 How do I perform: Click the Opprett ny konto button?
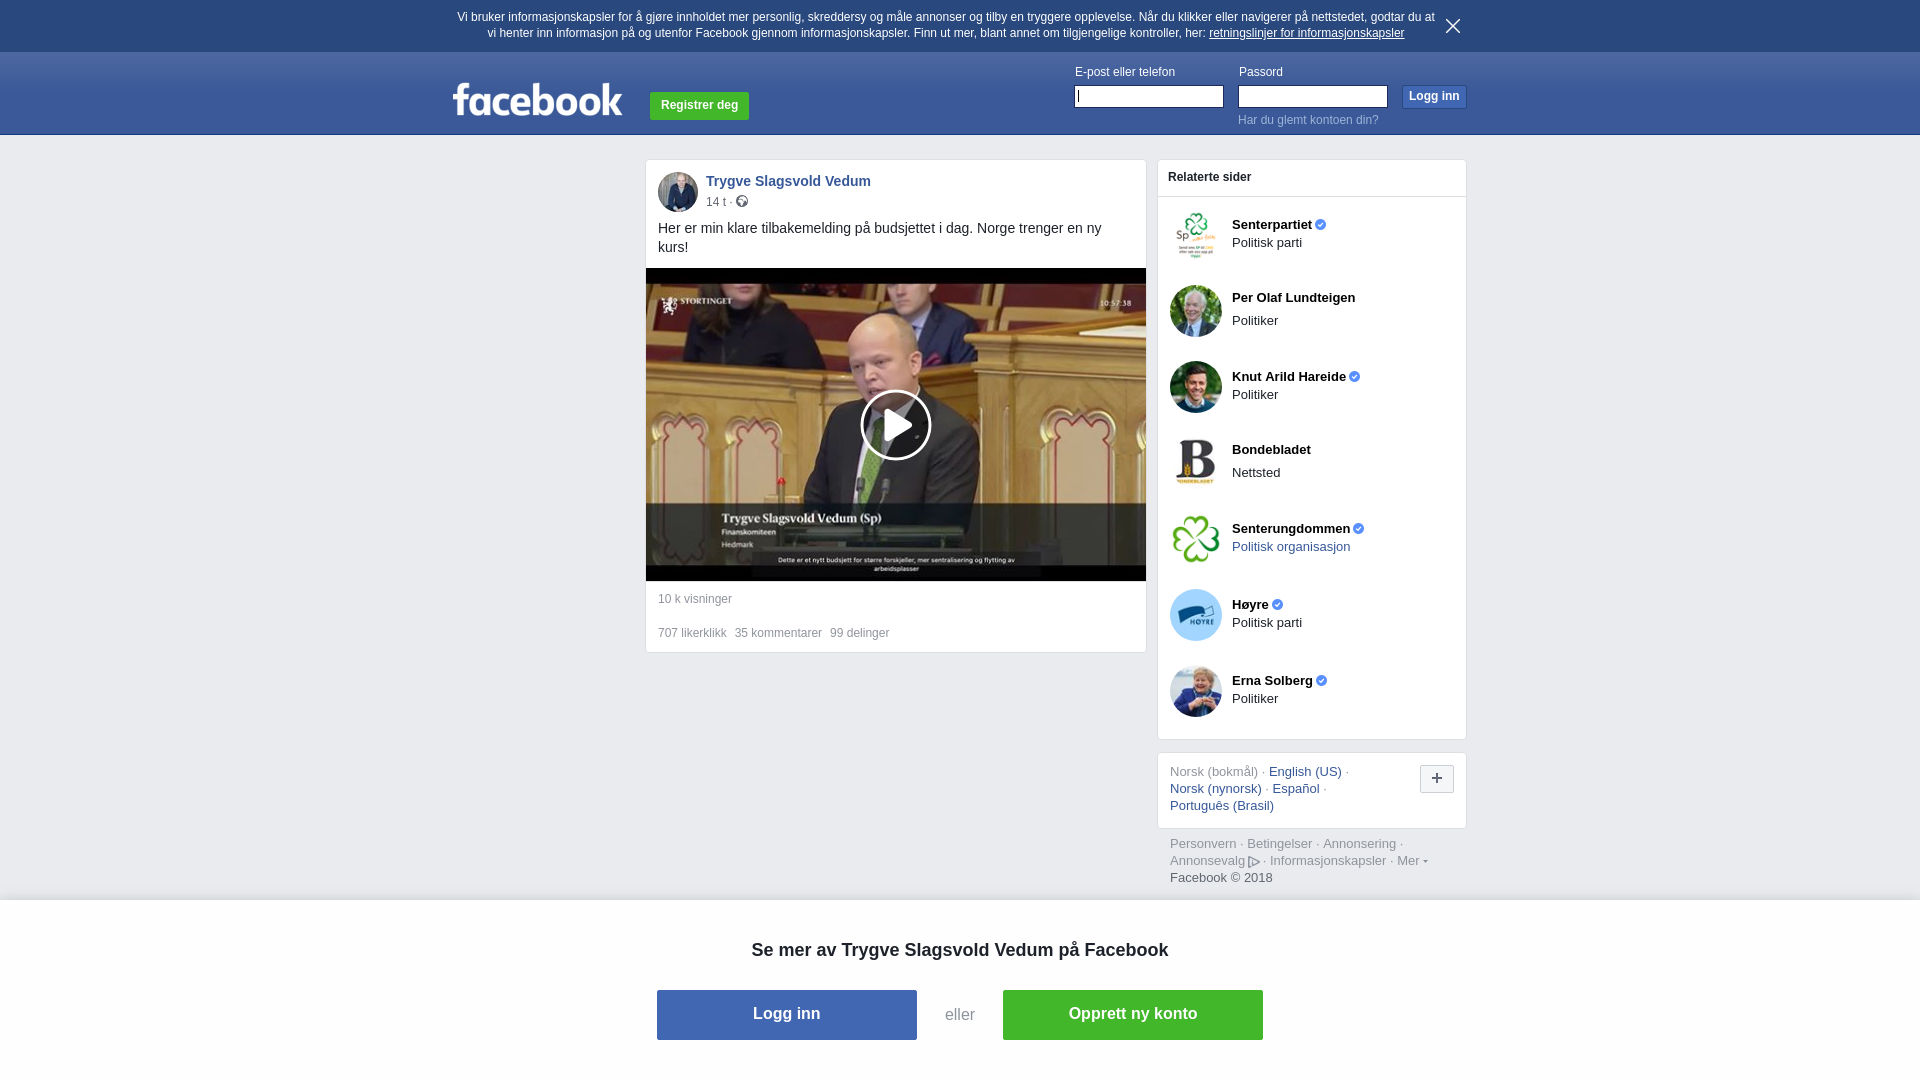tap(1133, 1015)
